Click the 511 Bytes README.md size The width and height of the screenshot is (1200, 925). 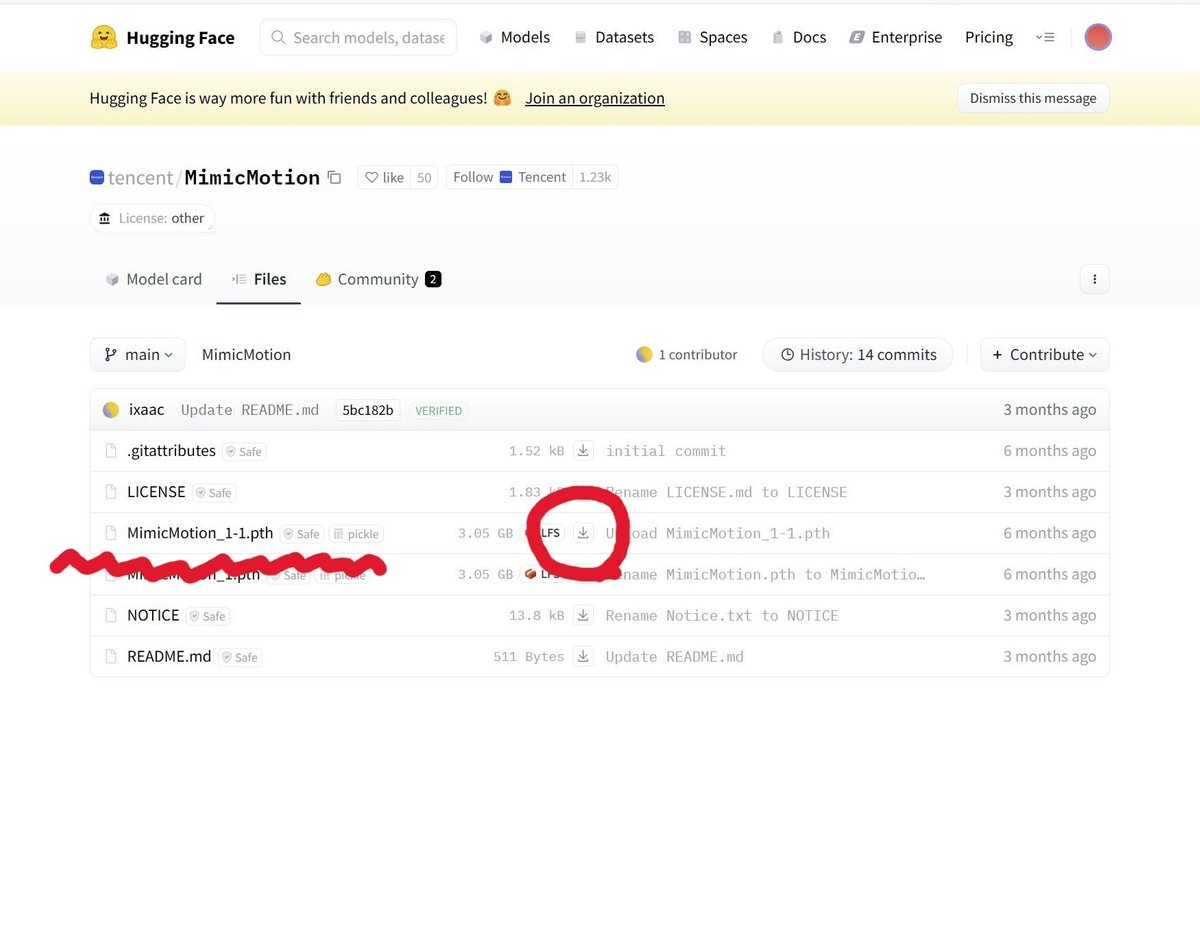529,656
